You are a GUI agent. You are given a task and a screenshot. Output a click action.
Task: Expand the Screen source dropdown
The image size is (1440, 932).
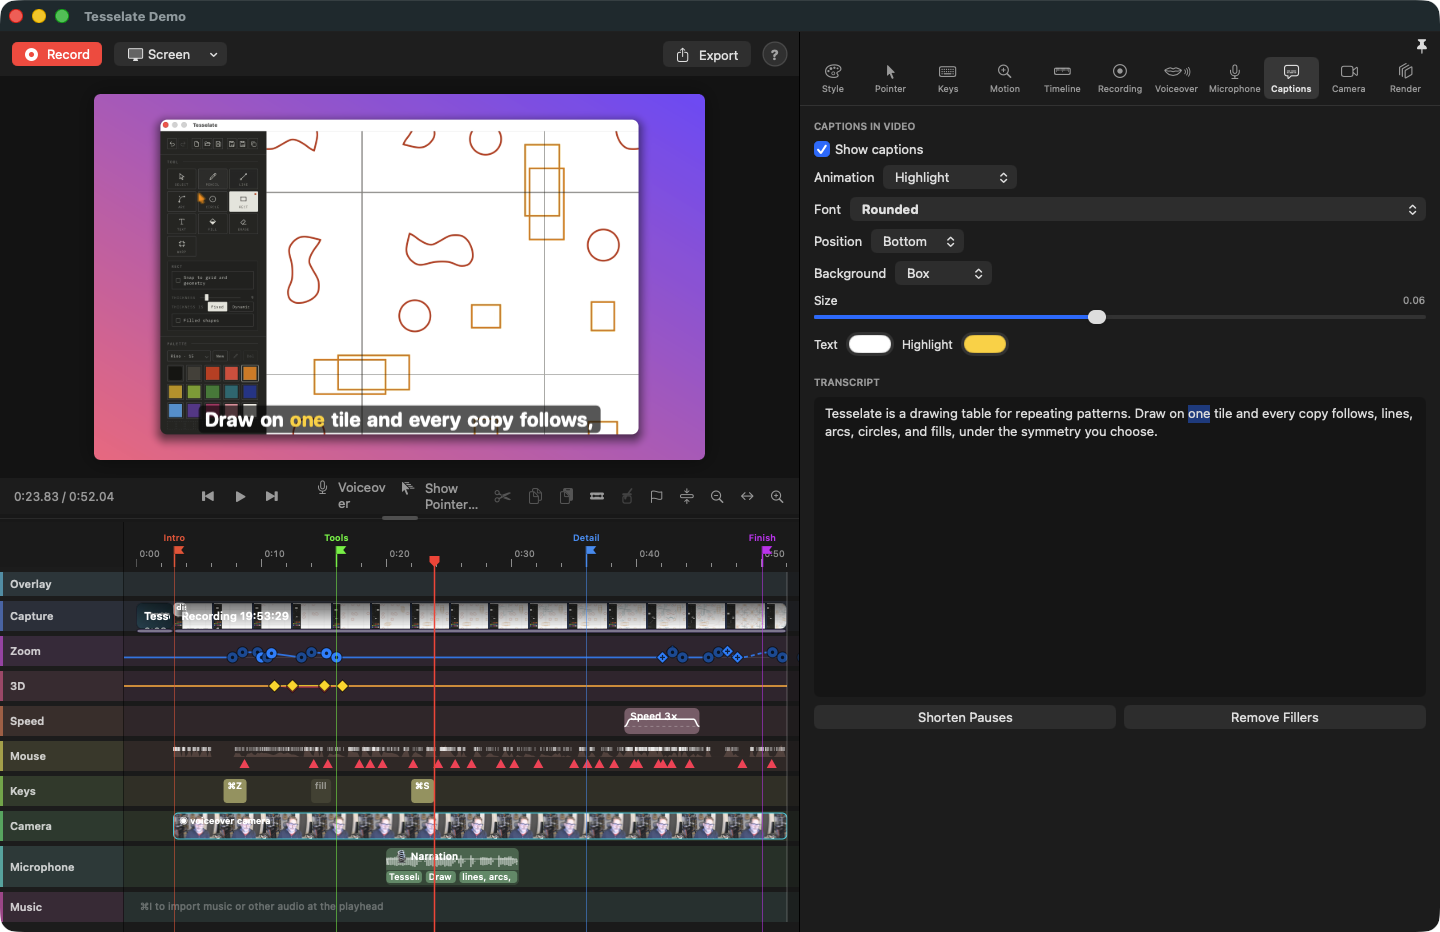point(171,55)
